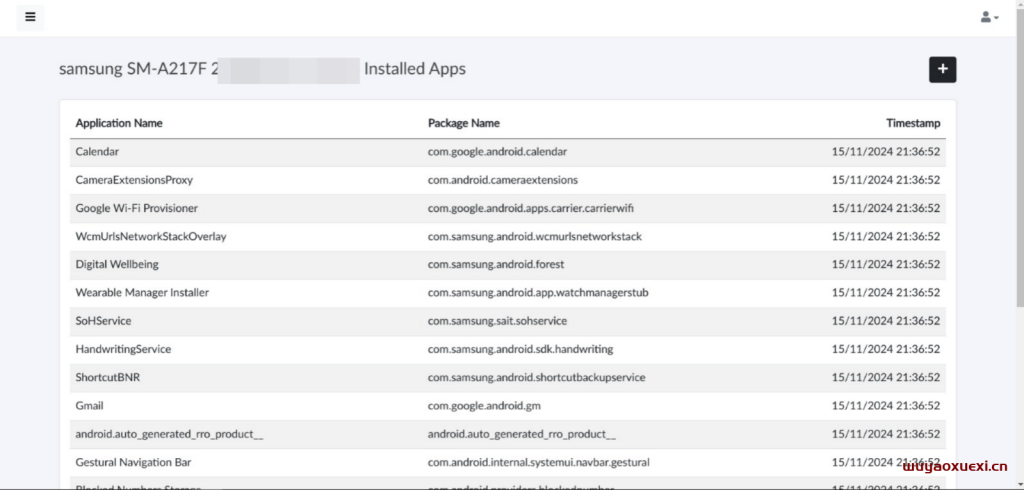The width and height of the screenshot is (1024, 490).
Task: Click the Application Name column header
Action: [119, 123]
